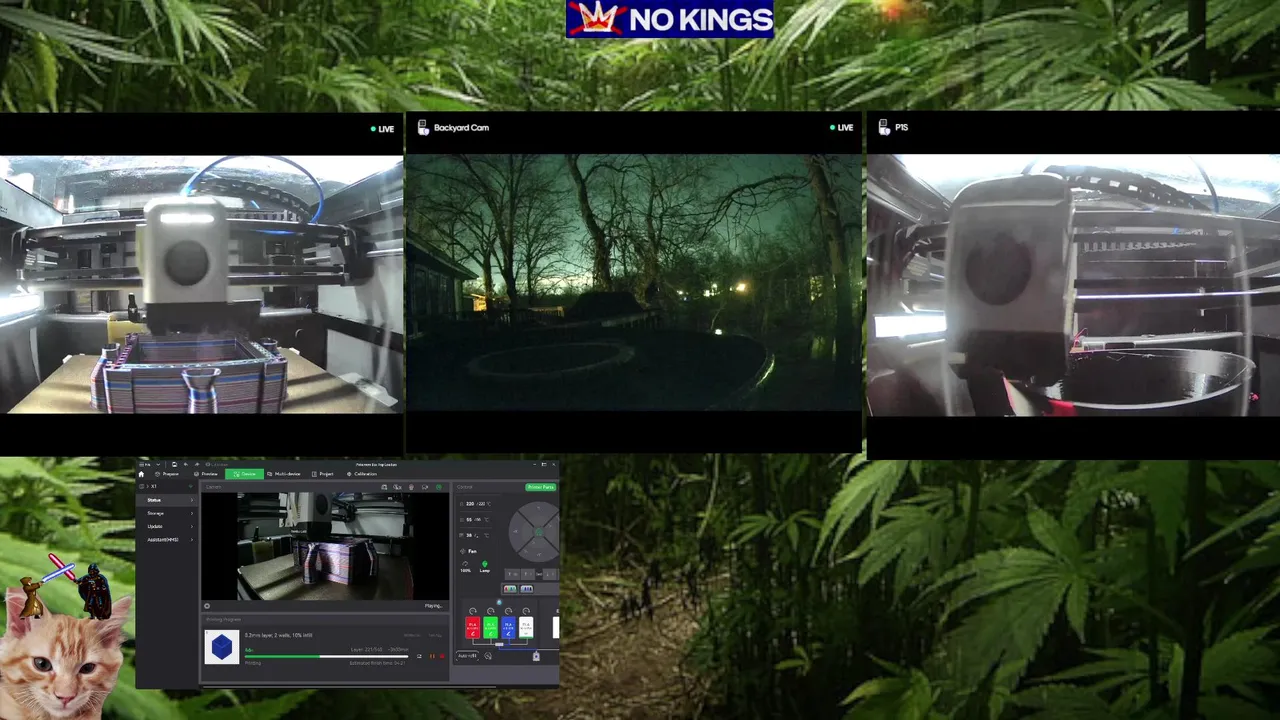Click the Printer Parts button

pyautogui.click(x=540, y=487)
